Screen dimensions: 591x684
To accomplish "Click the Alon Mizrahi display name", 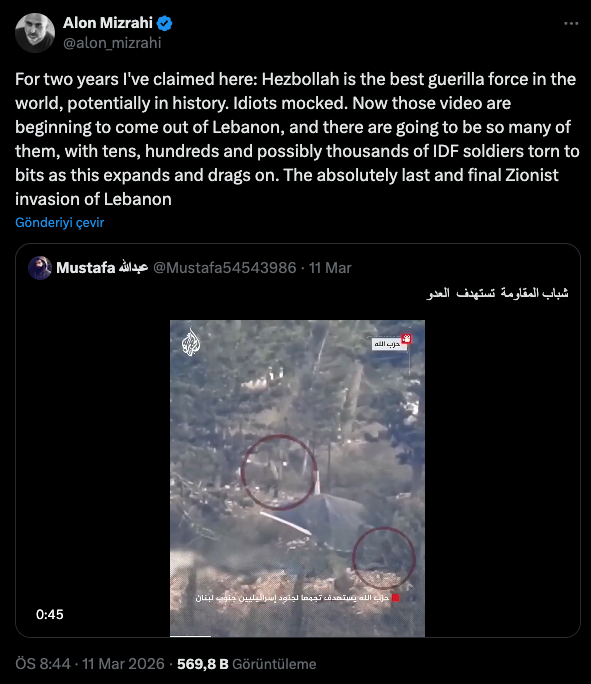I will pyautogui.click(x=108, y=23).
